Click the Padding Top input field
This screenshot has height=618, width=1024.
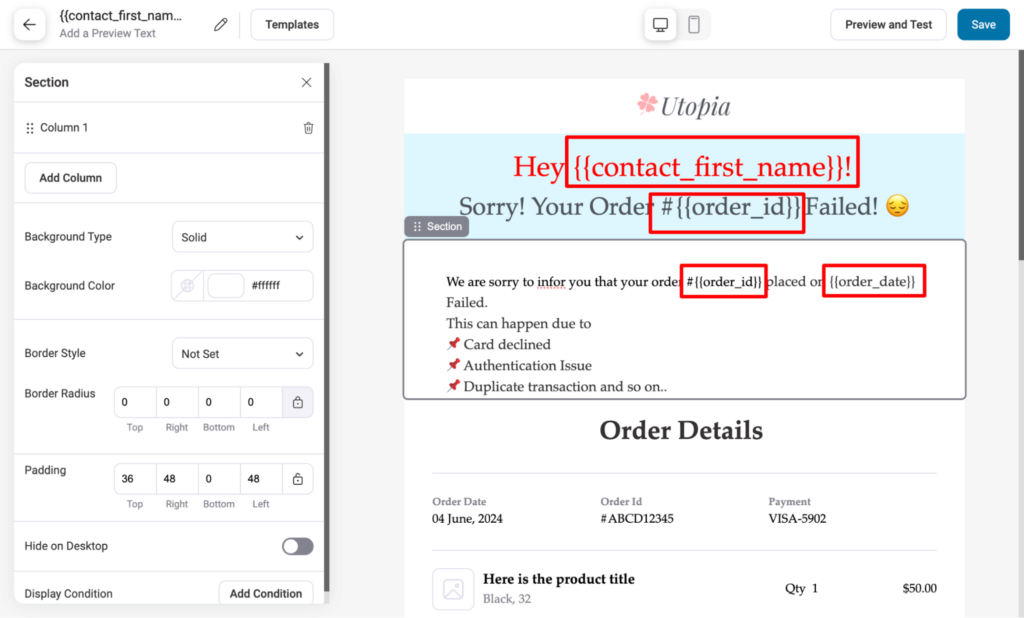coord(135,479)
